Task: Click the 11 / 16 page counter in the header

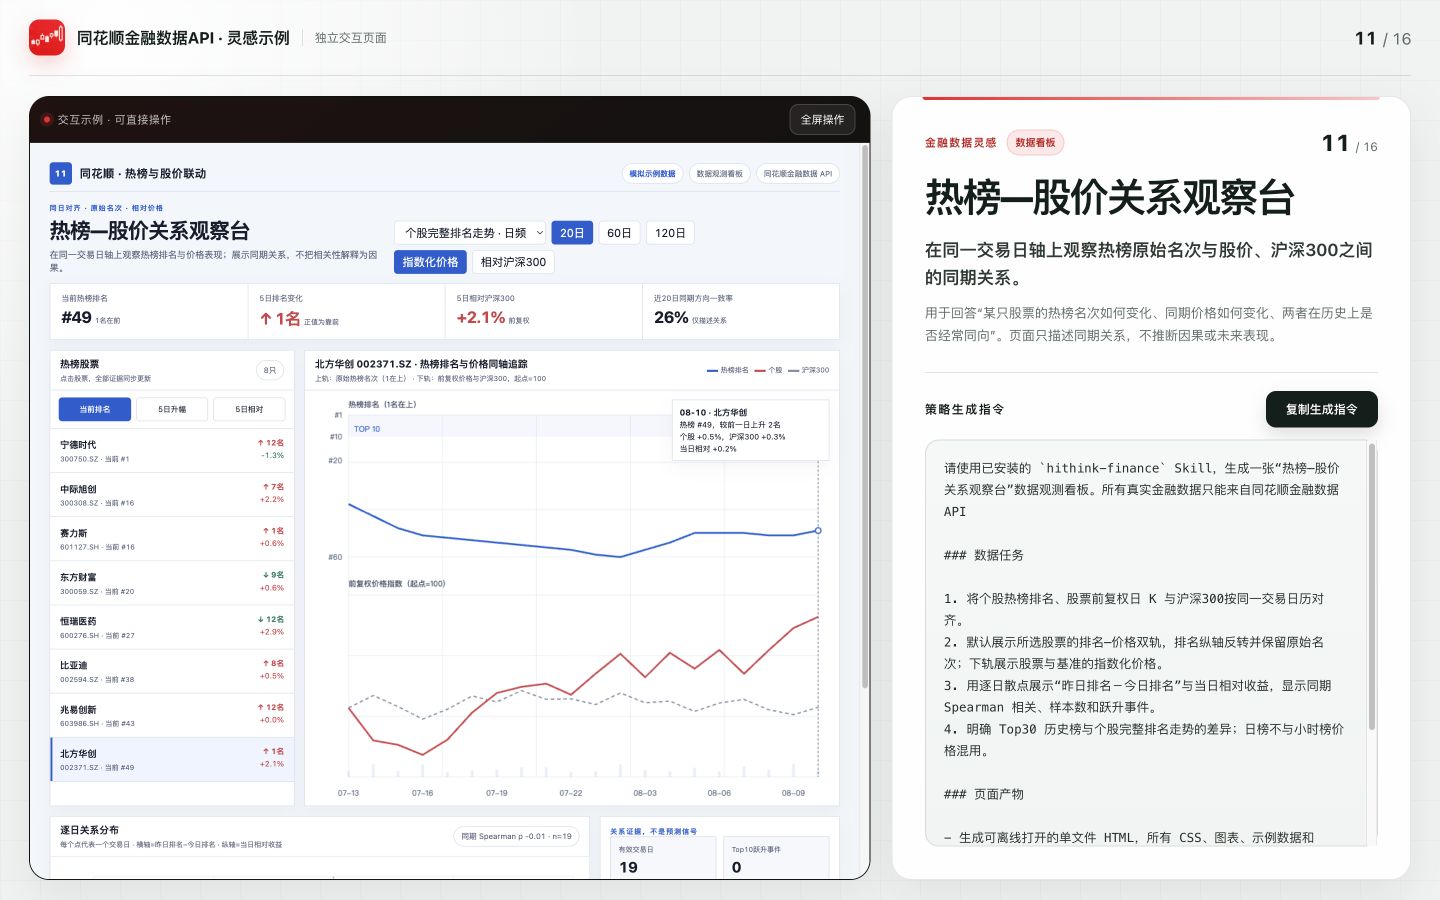Action: pos(1383,38)
